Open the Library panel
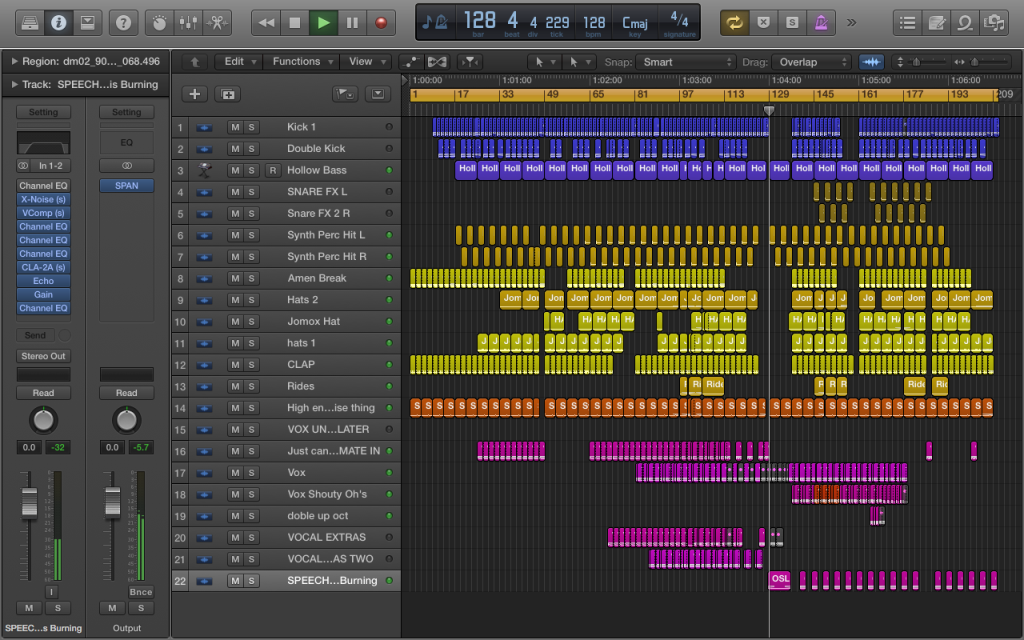Image resolution: width=1024 pixels, height=640 pixels. click(x=30, y=21)
